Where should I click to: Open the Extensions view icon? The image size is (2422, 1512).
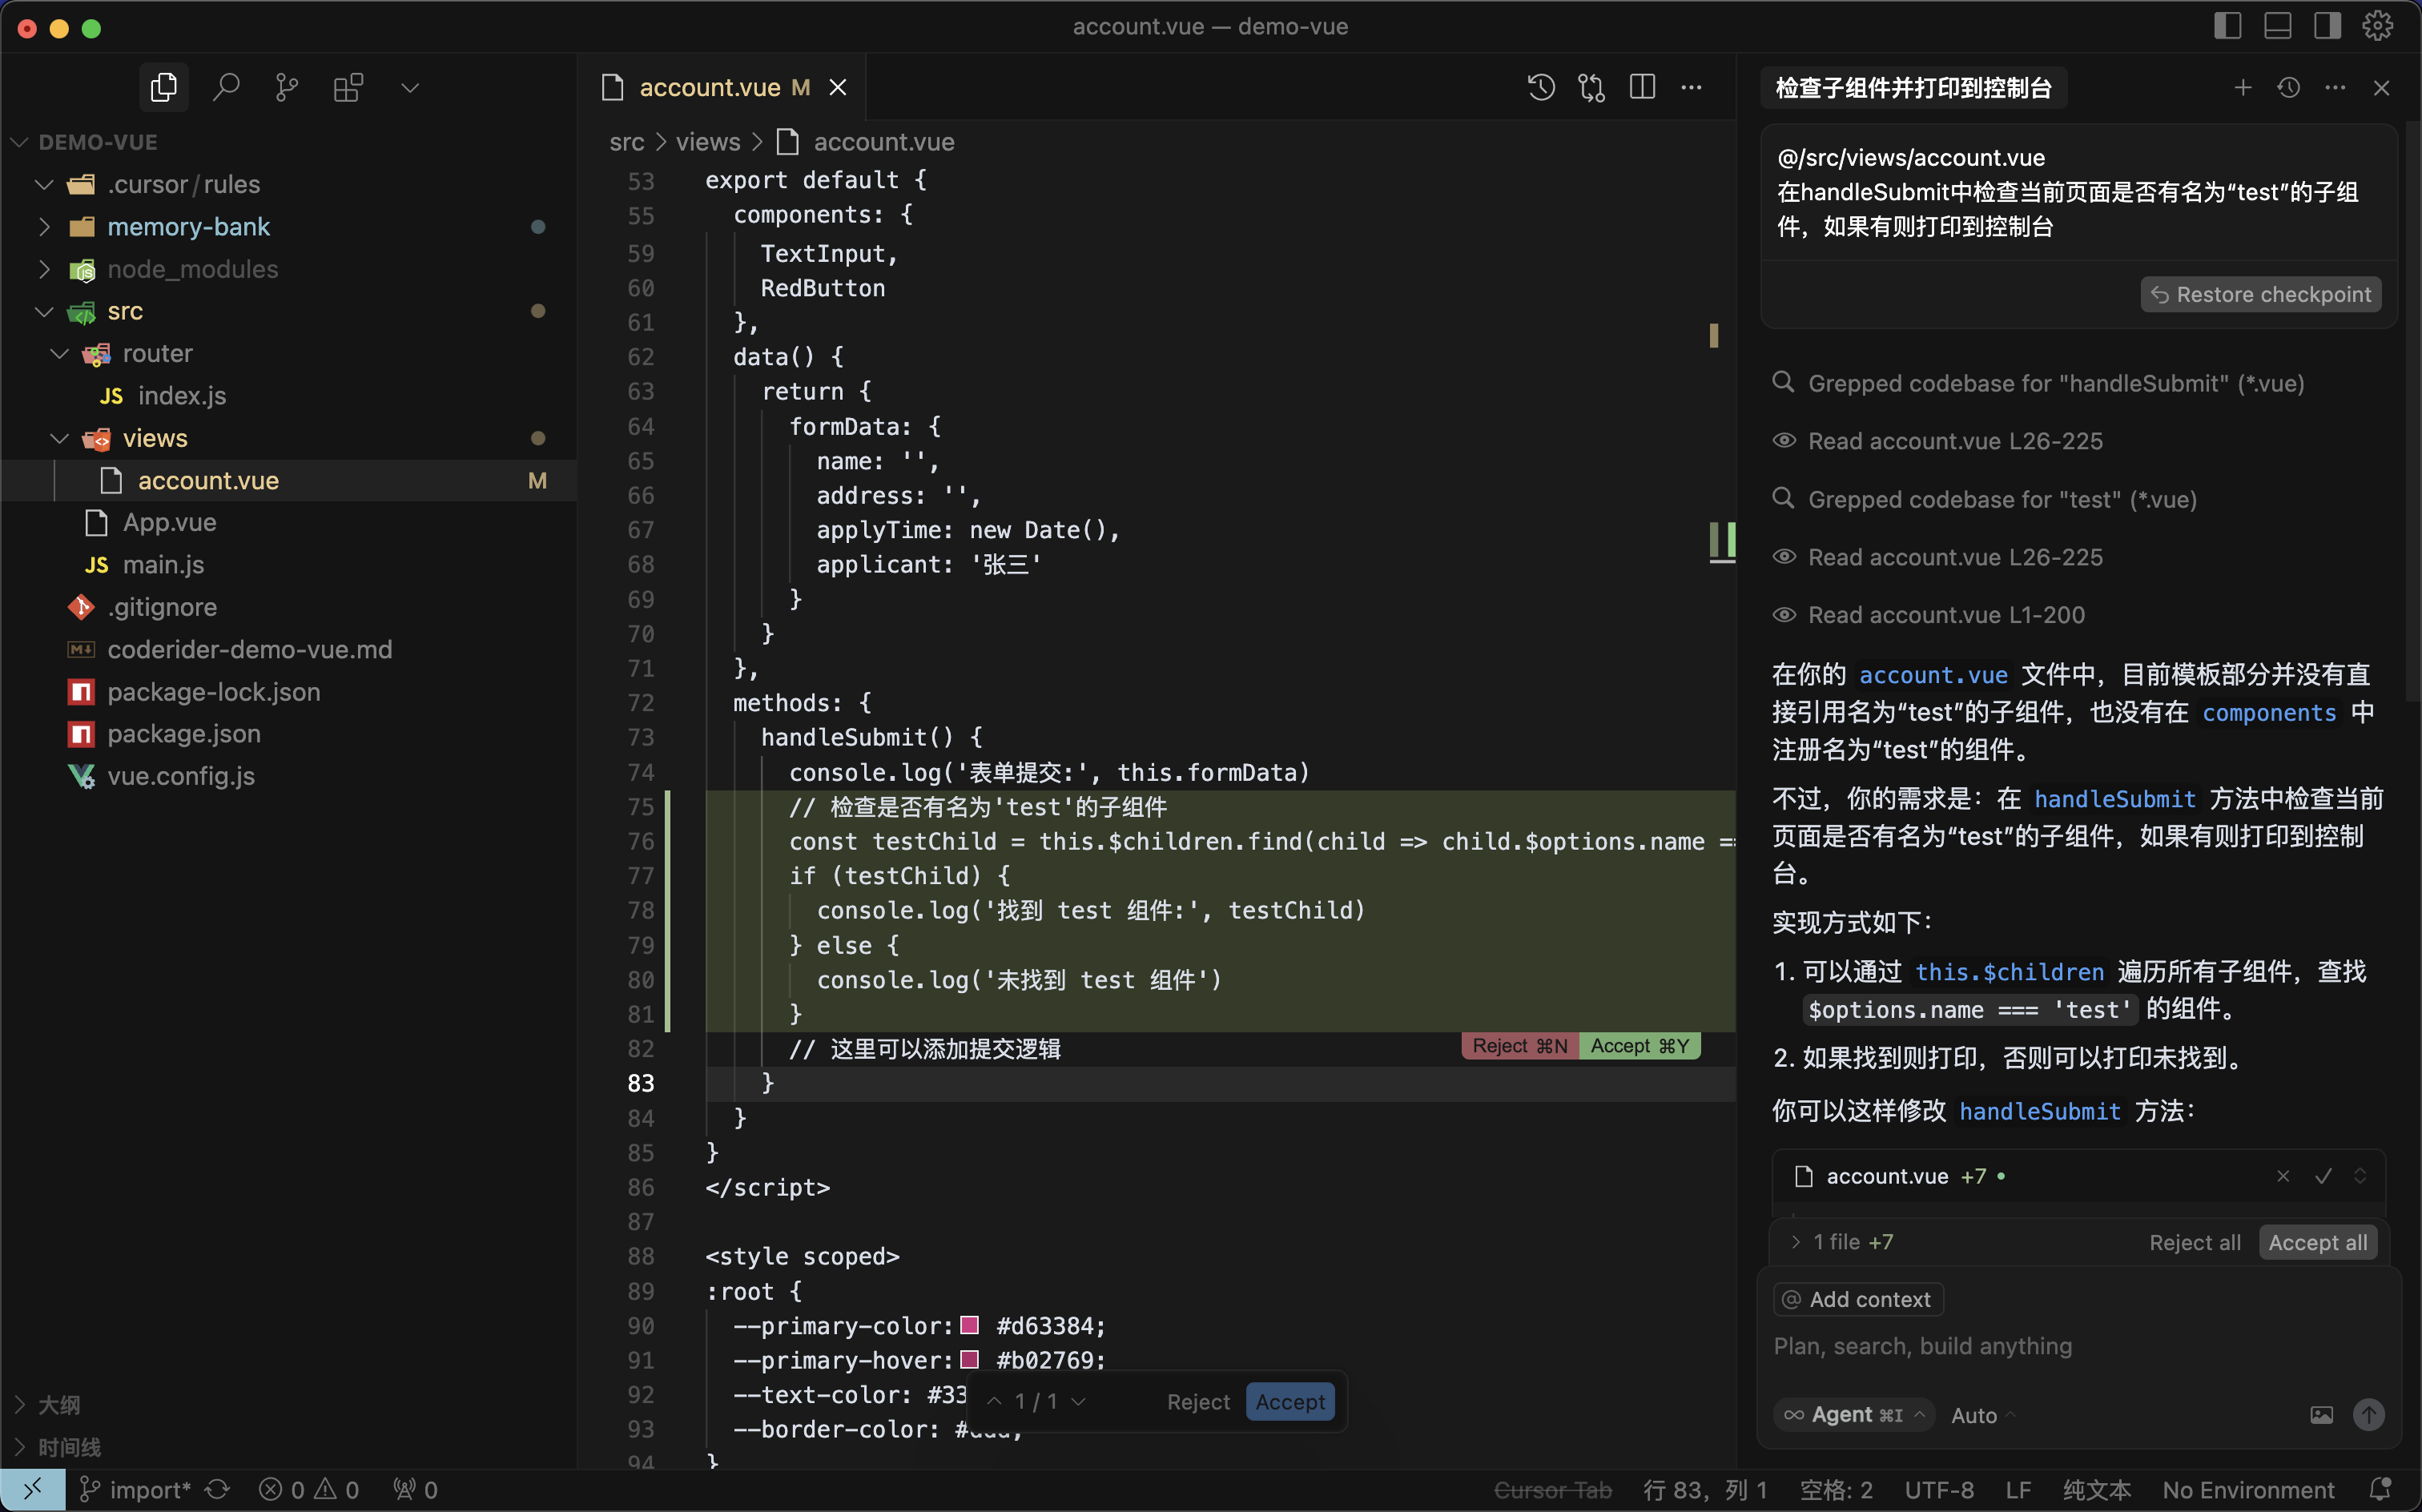coord(347,87)
